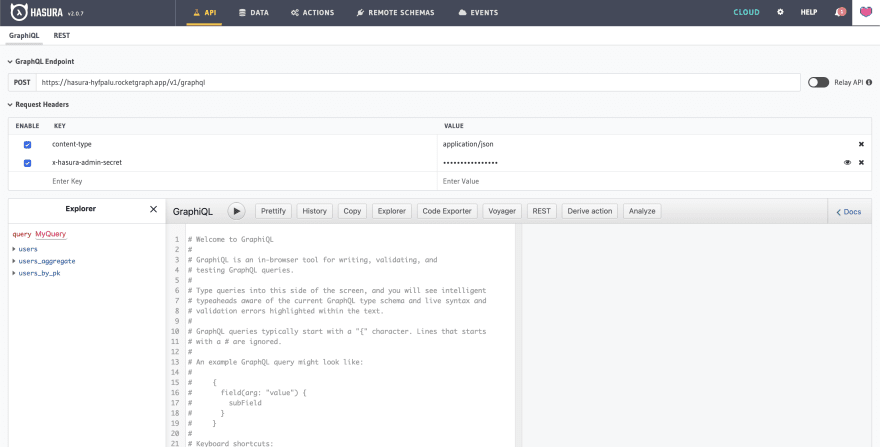This screenshot has width=880, height=447.
Task: Select the REST sub-tab
Action: [x=62, y=35]
